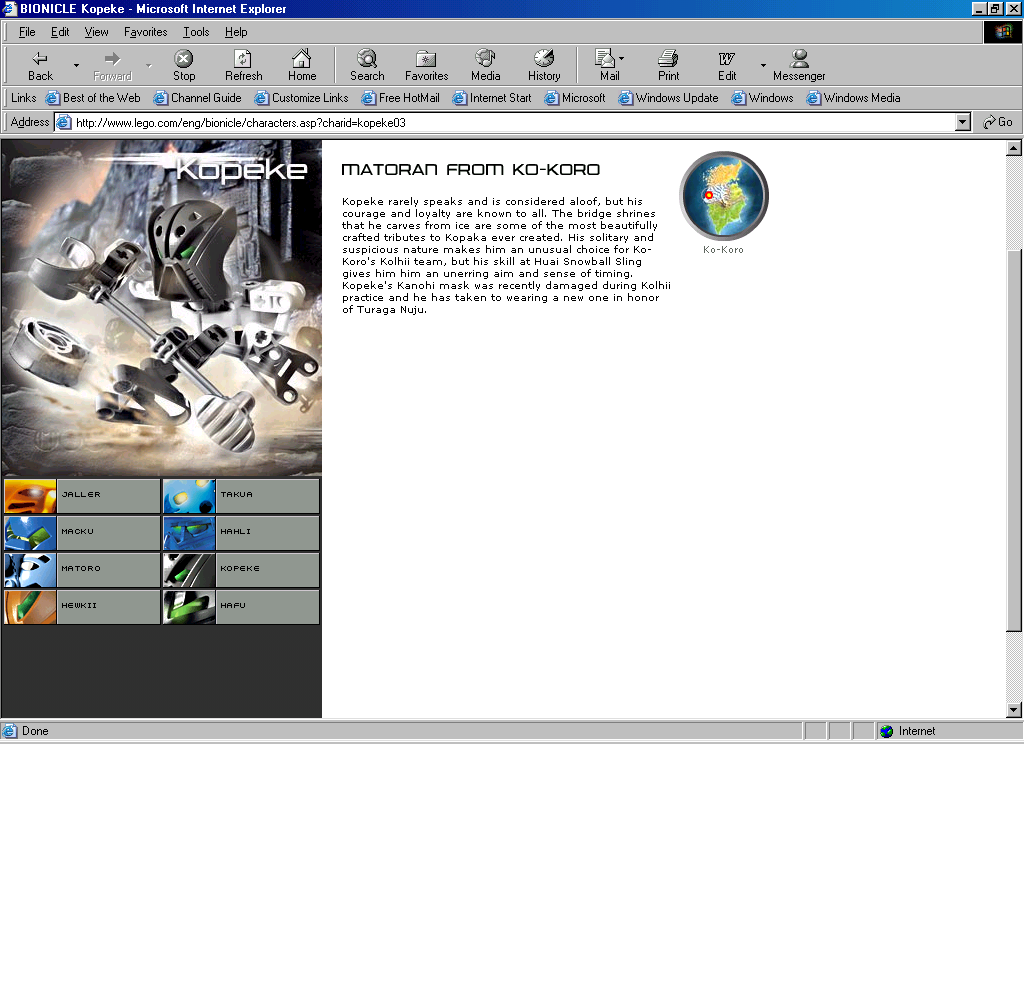Click the Ko-Koro island map icon
This screenshot has height=1000, width=1024.
[x=724, y=196]
